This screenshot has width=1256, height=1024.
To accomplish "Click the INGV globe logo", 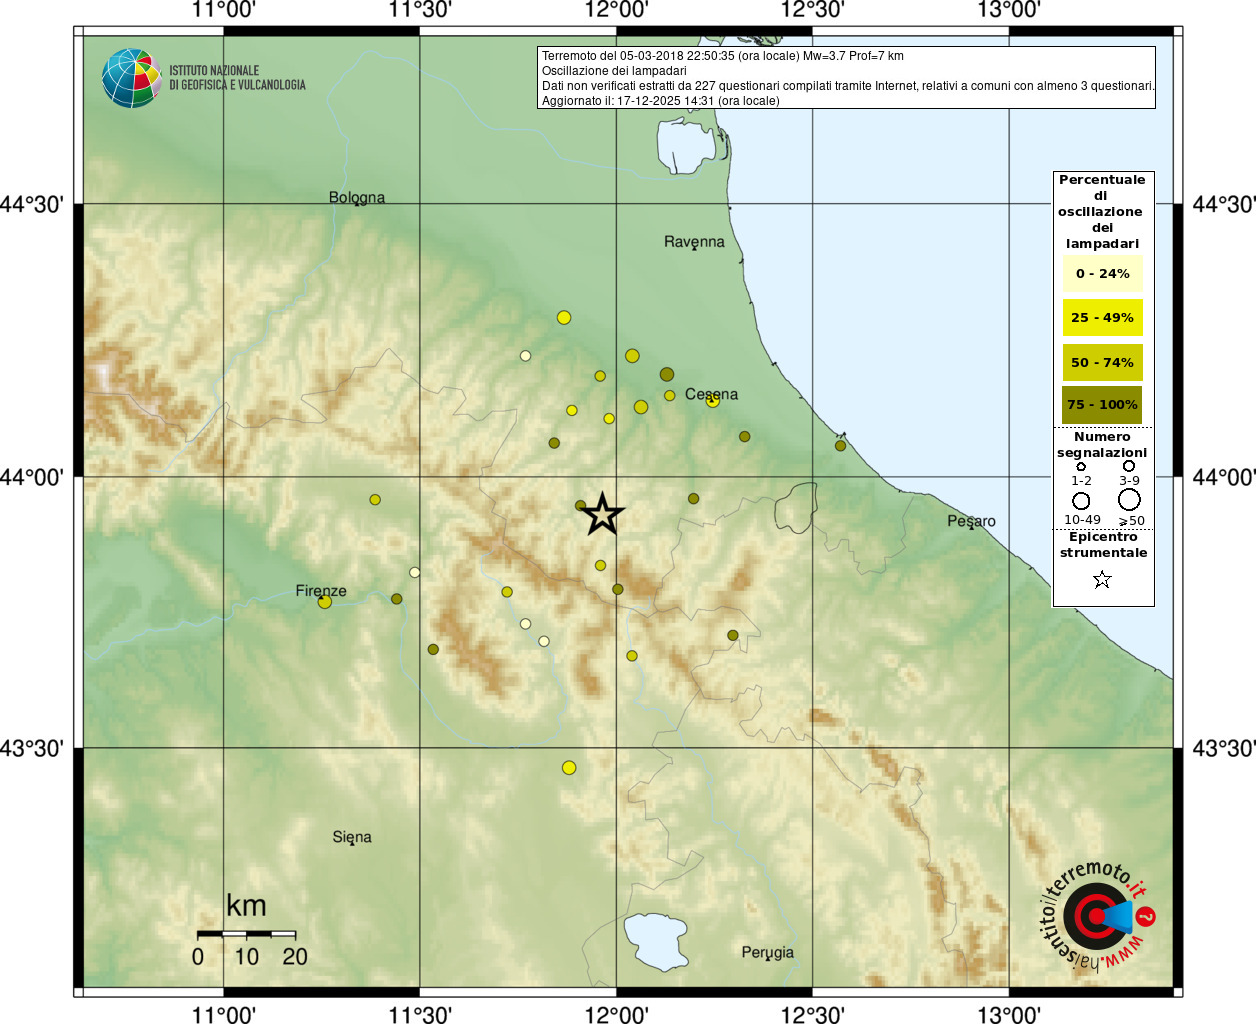I will pyautogui.click(x=131, y=78).
